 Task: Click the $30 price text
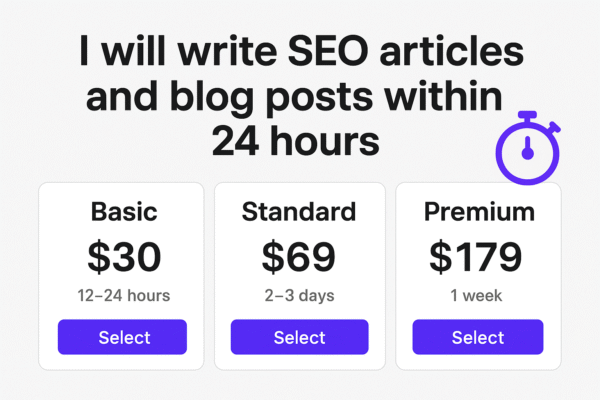[x=123, y=257]
